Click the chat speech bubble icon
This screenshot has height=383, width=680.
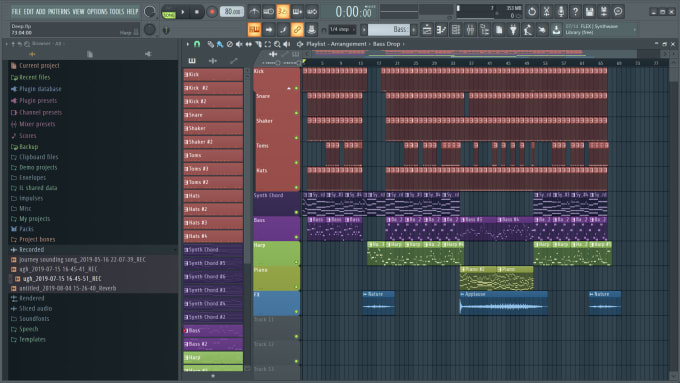point(618,12)
